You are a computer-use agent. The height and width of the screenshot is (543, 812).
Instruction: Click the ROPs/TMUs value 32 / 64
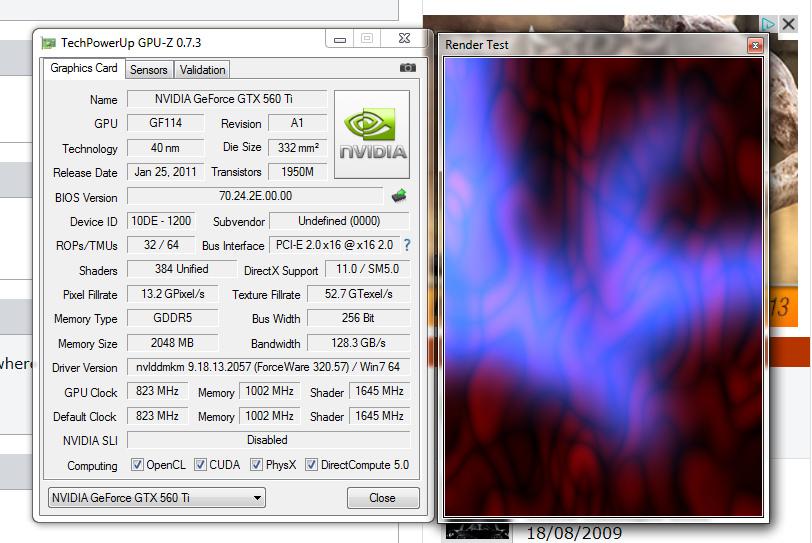[x=161, y=245]
